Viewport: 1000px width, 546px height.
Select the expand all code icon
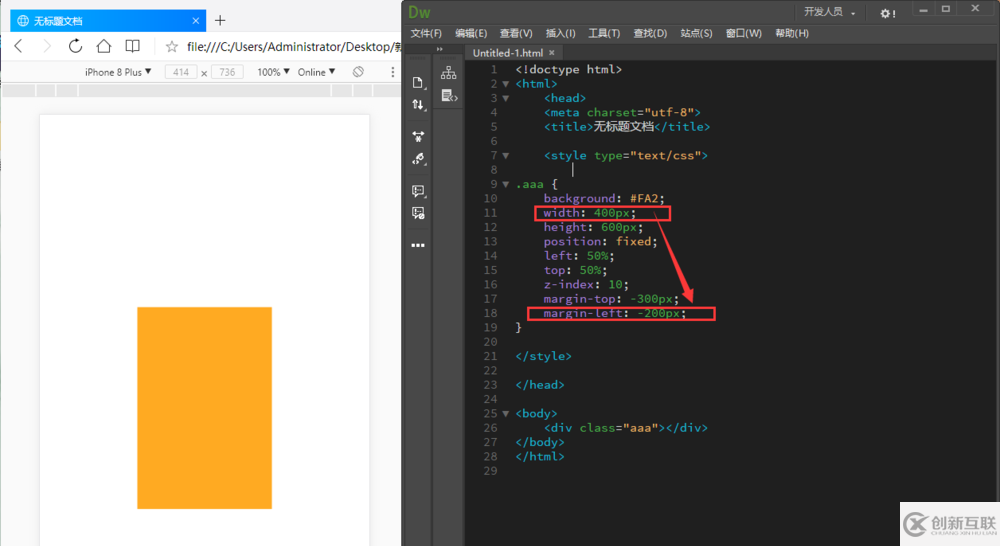tap(418, 136)
